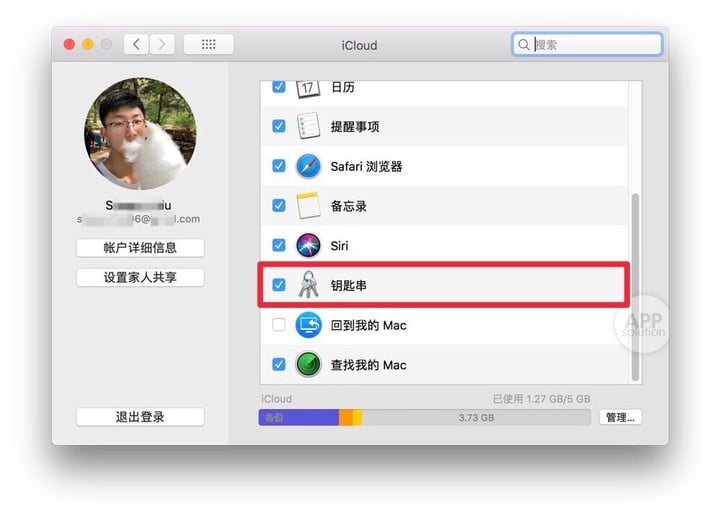Click the iCloud storage usage bar

tap(425, 417)
